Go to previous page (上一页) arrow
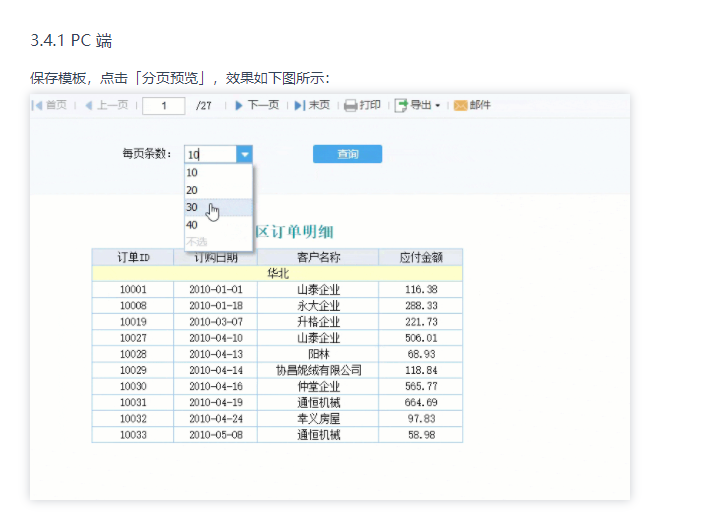The image size is (718, 516). pos(89,105)
